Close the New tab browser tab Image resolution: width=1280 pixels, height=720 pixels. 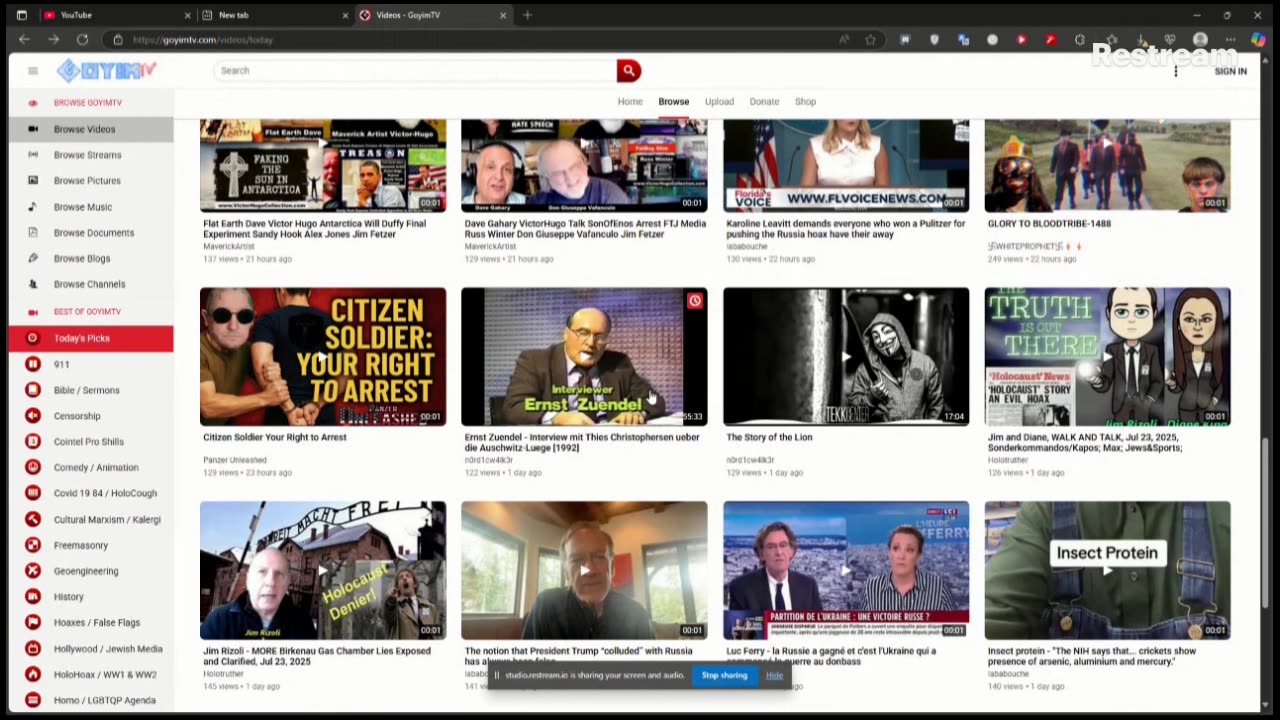tap(345, 15)
